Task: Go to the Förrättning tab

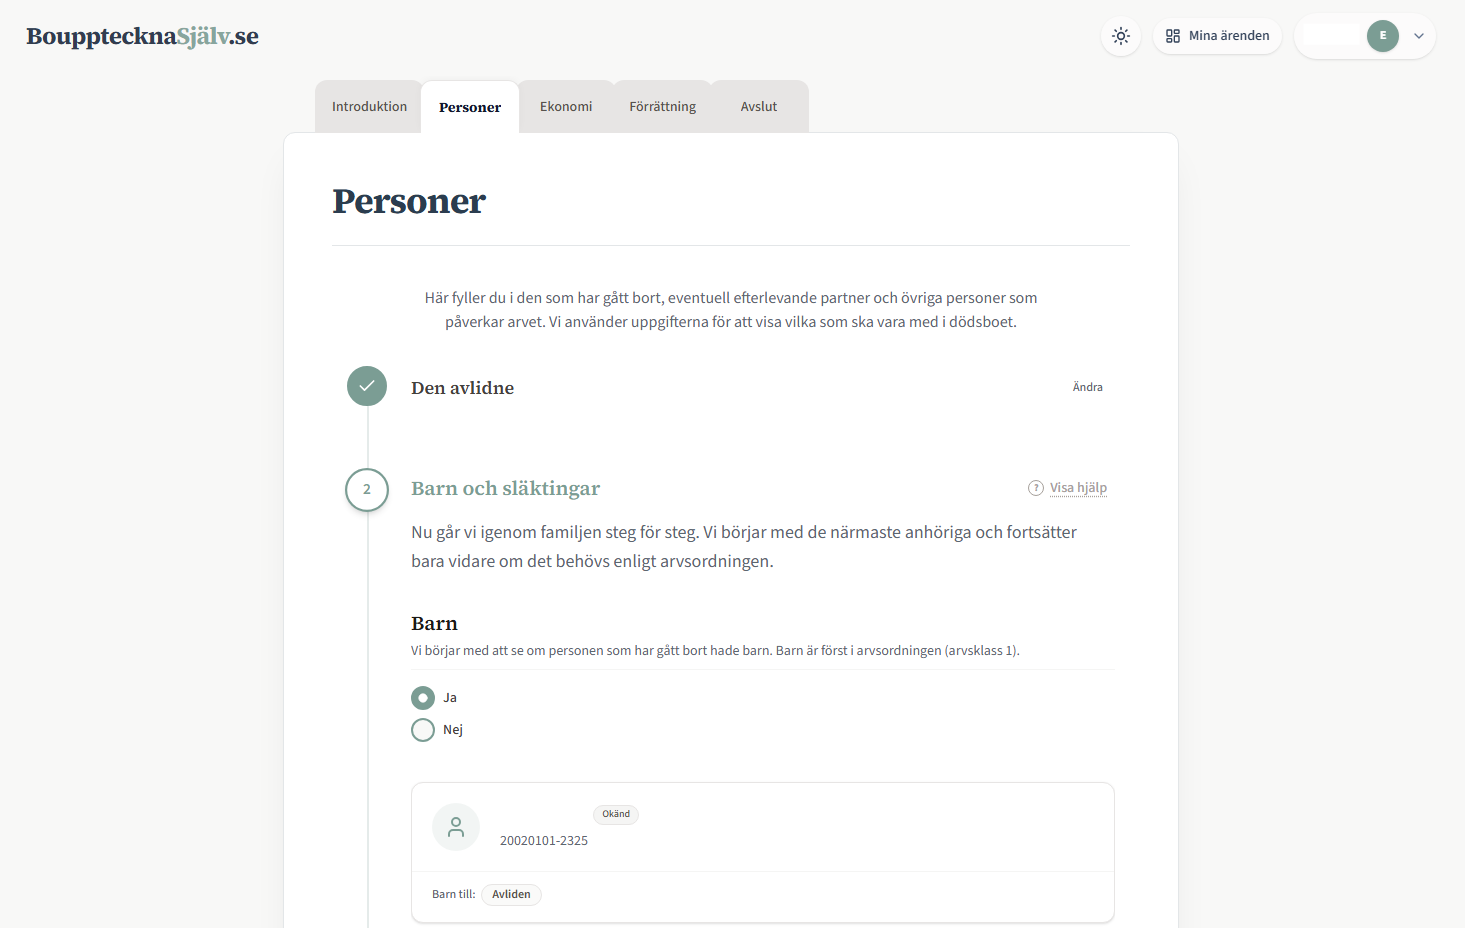Action: coord(662,107)
